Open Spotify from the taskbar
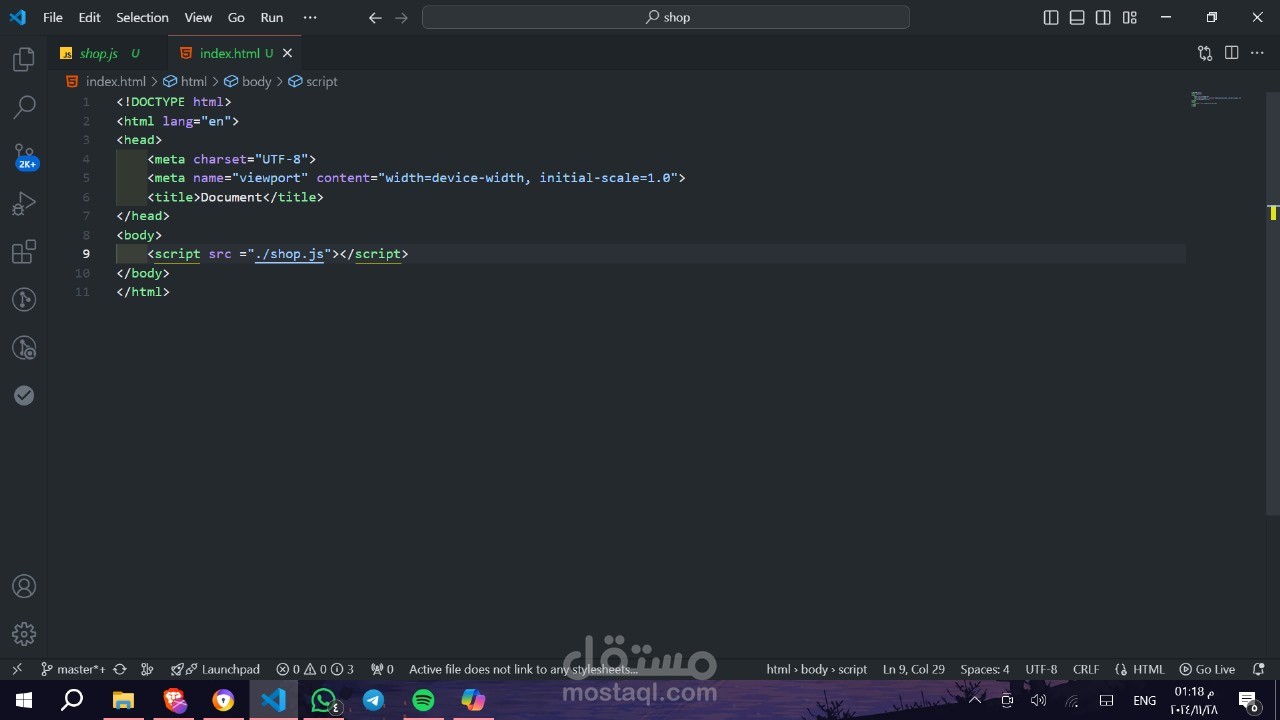Image resolution: width=1280 pixels, height=720 pixels. click(x=423, y=700)
